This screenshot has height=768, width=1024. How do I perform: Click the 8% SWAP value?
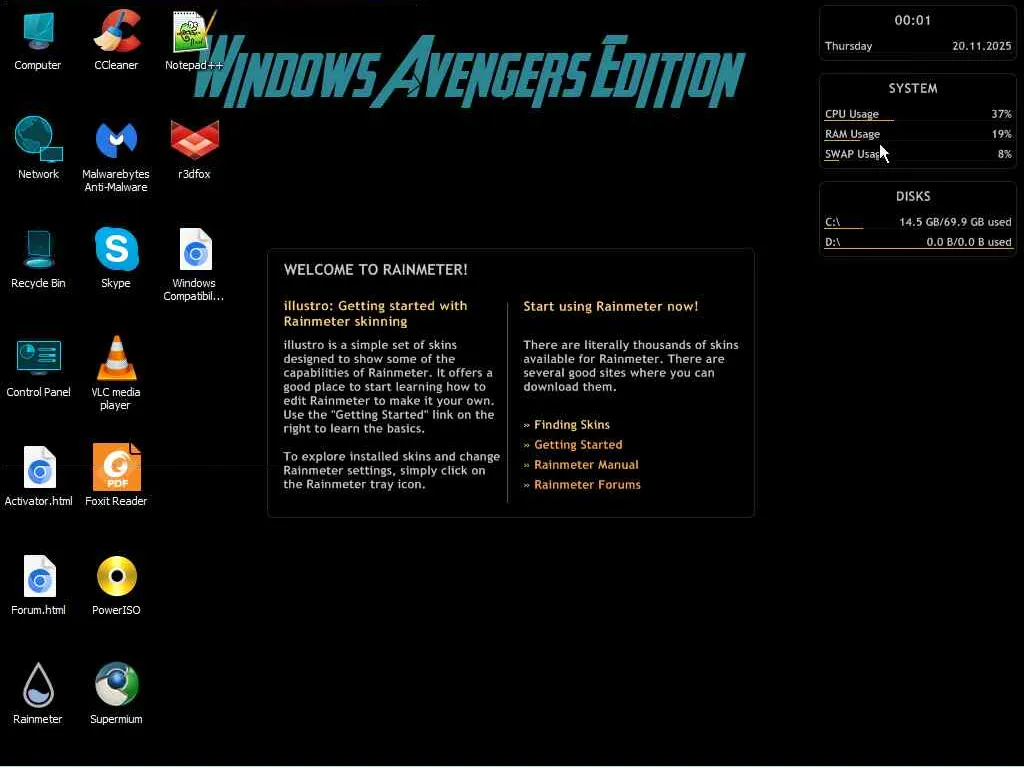pyautogui.click(x=1004, y=154)
